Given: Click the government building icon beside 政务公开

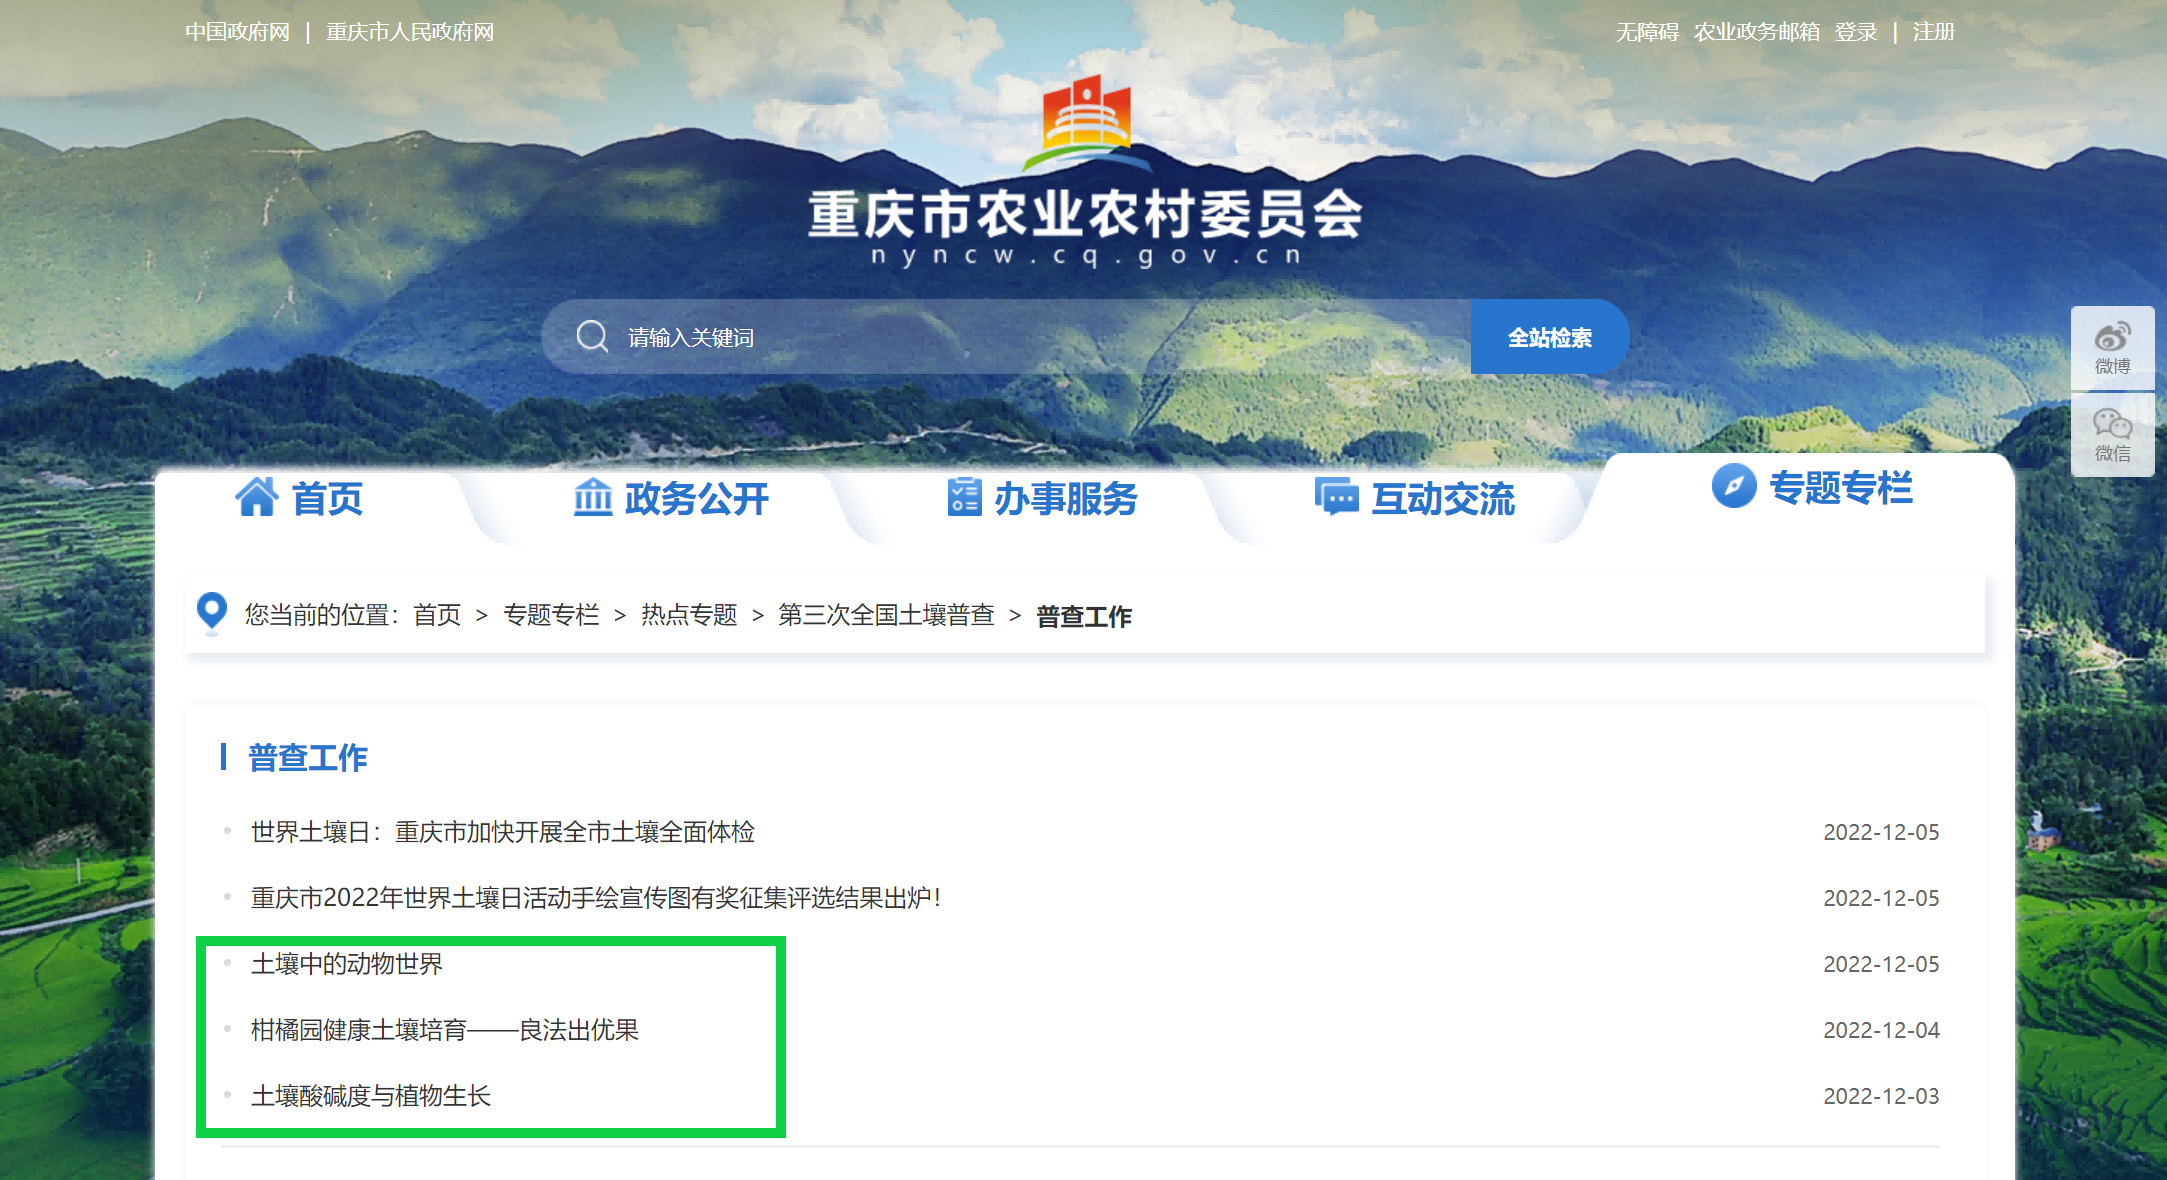Looking at the screenshot, I should 593,497.
